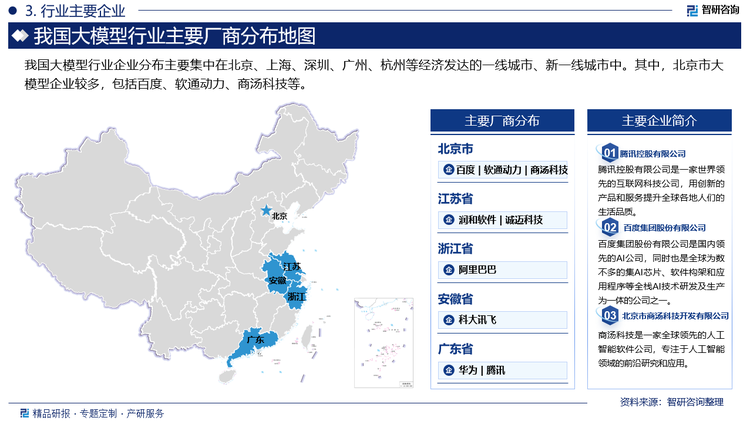The width and height of the screenshot is (750, 421).
Task: Click the 润和软件 | 诚迈科技 entry
Action: 503,220
